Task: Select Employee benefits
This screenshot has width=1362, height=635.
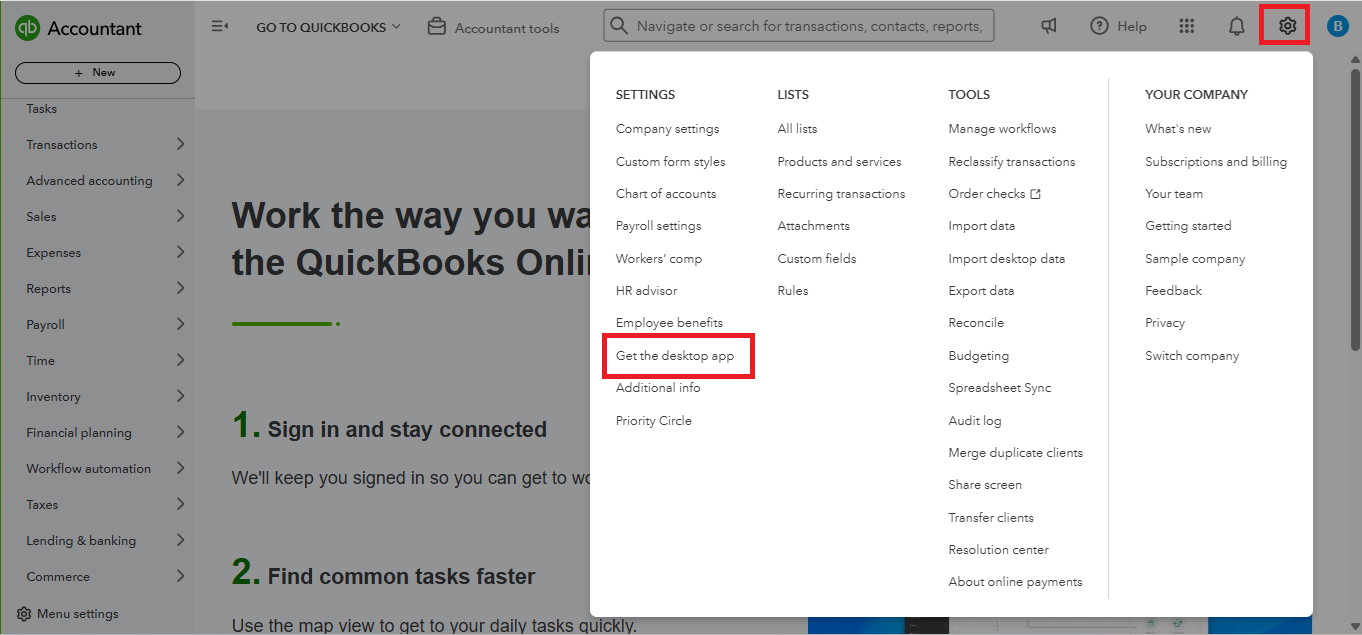Action: (669, 323)
